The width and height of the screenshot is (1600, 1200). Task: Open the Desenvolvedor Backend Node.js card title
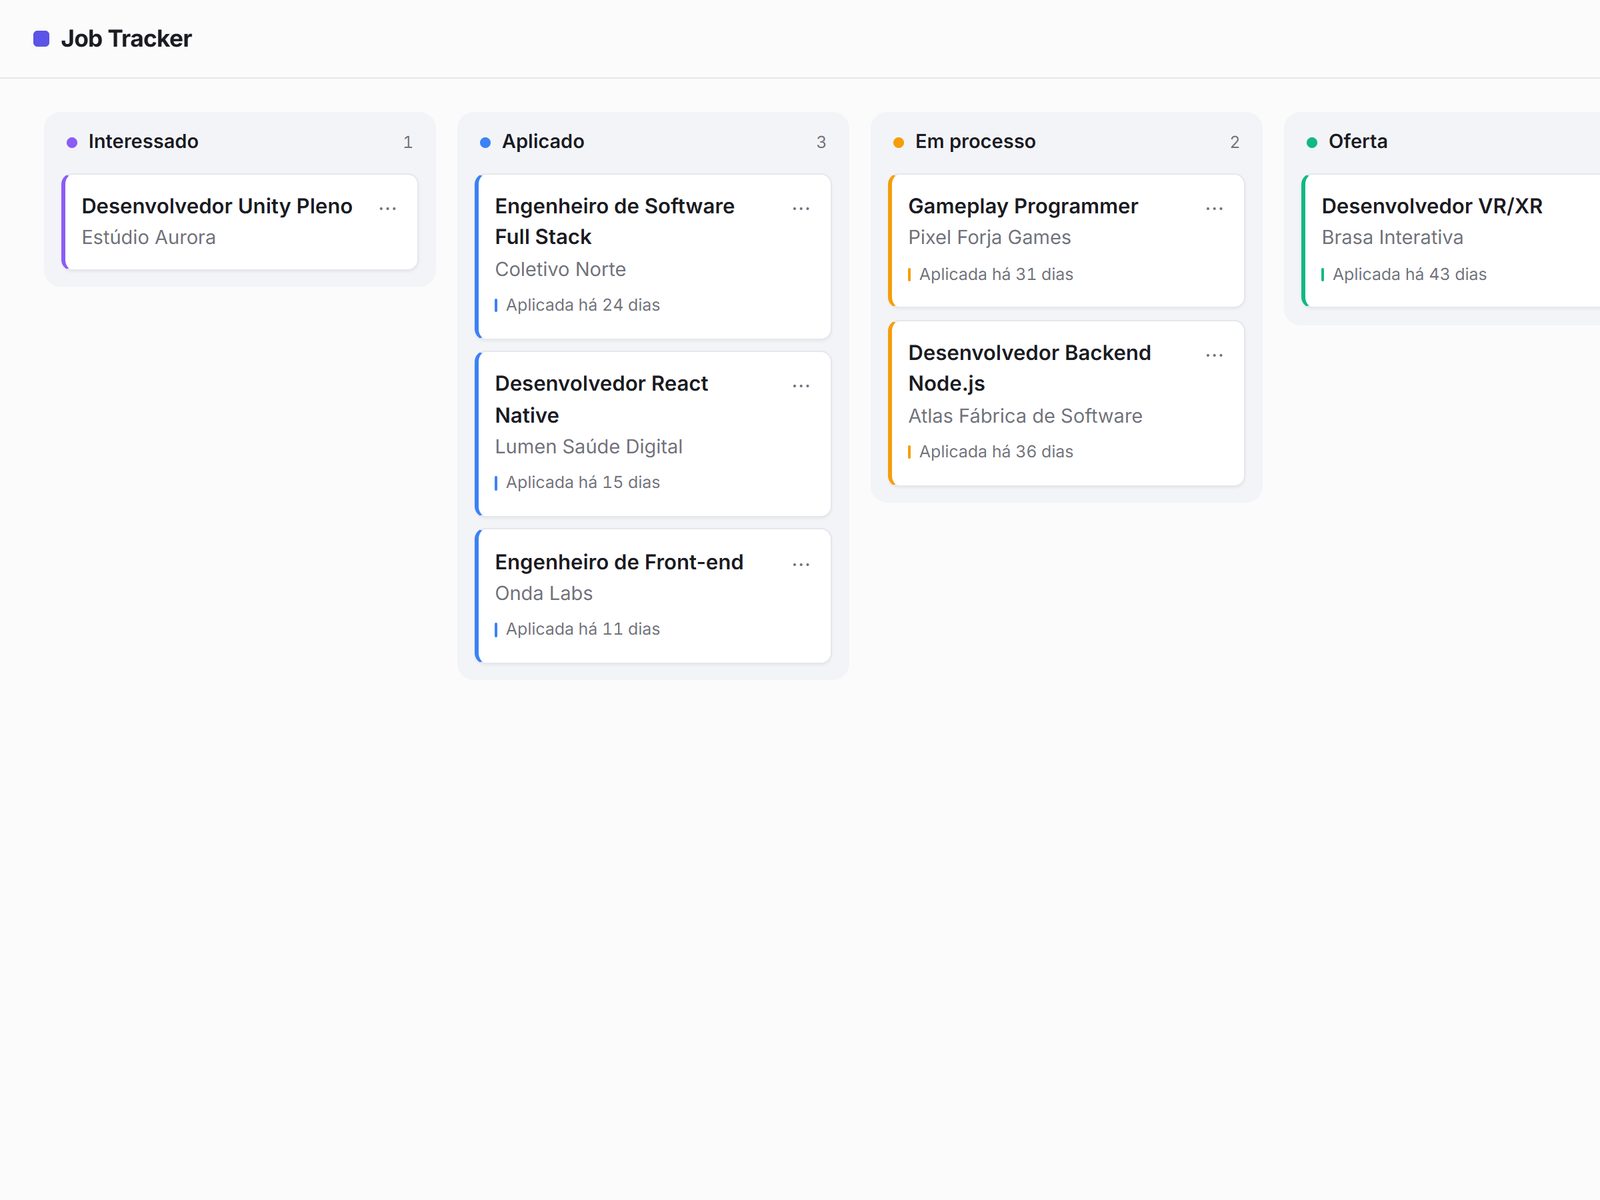(1029, 368)
